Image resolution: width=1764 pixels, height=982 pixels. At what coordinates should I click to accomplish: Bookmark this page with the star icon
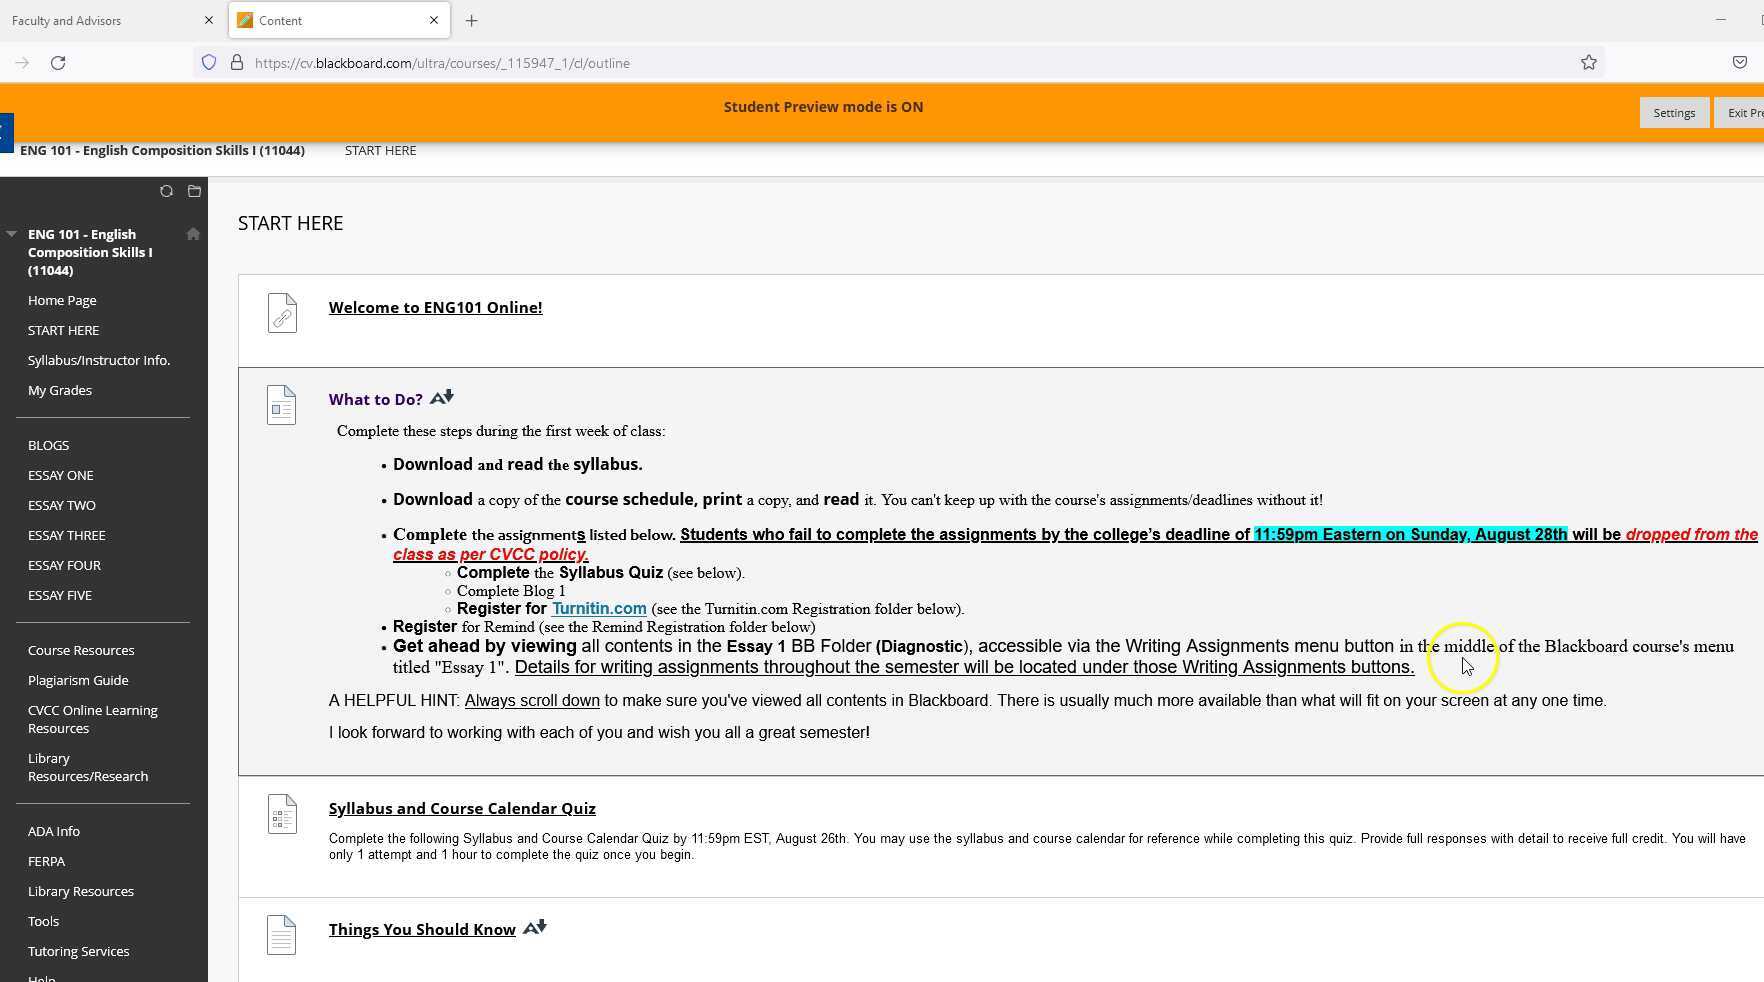tap(1588, 63)
